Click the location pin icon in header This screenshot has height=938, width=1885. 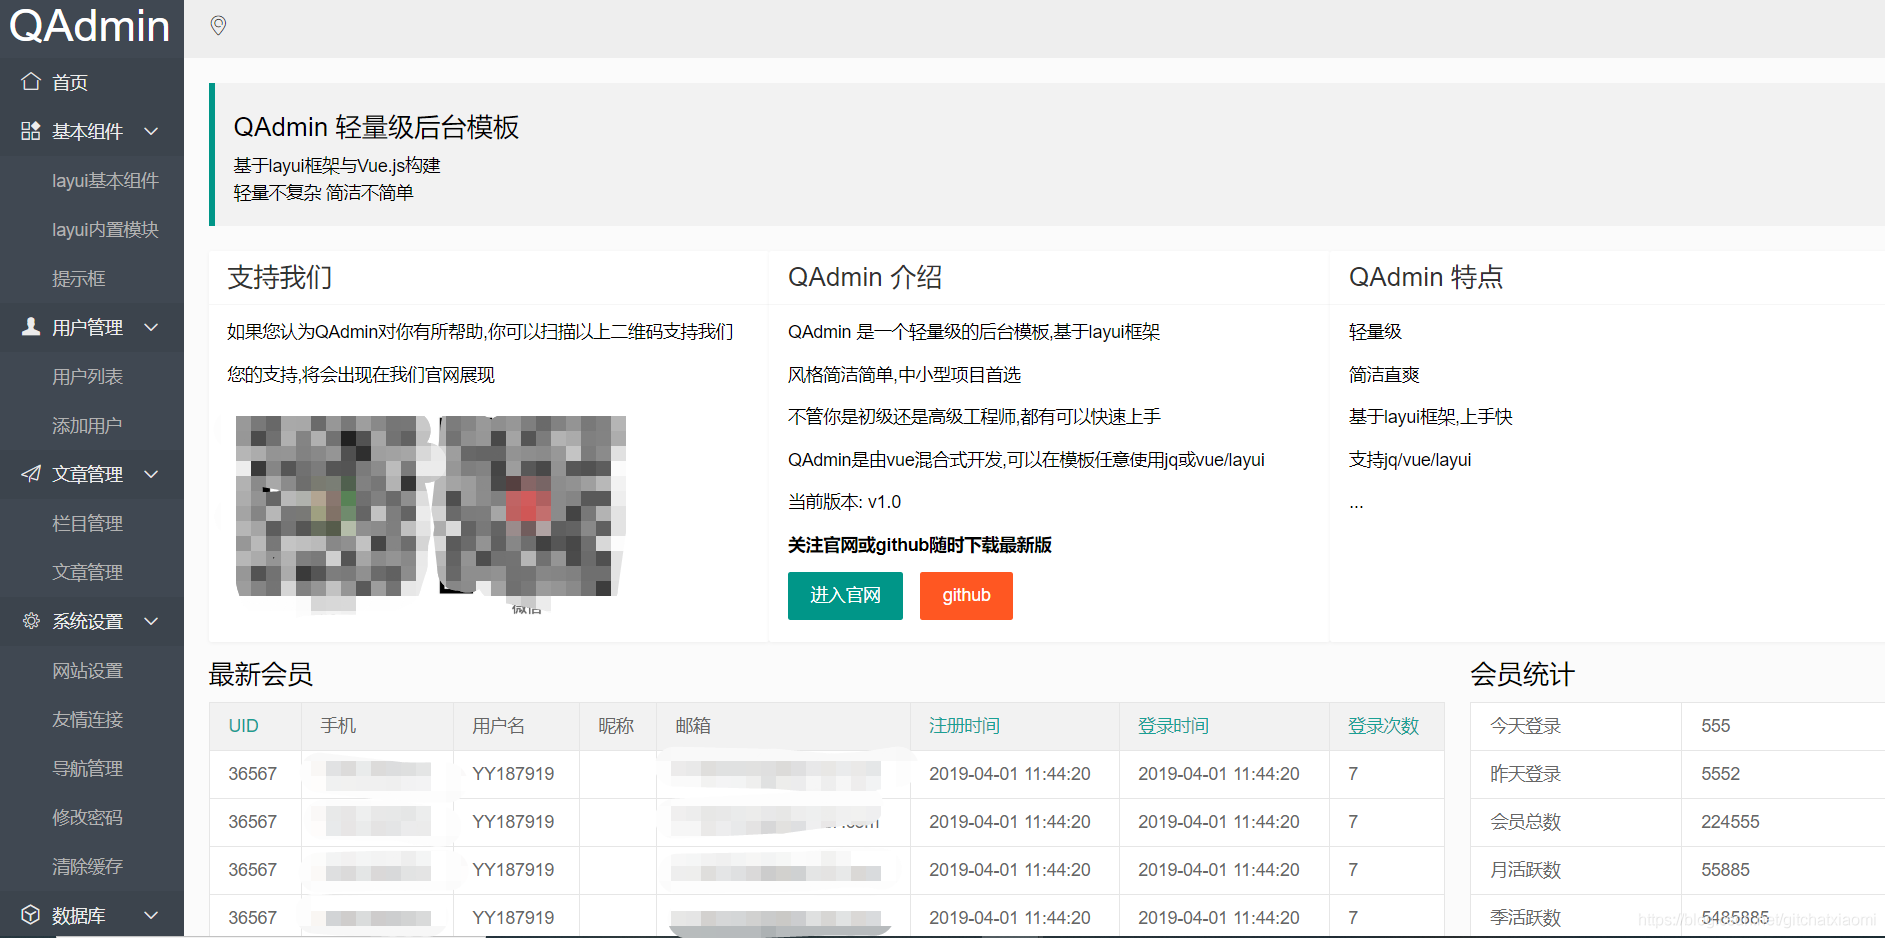(x=218, y=26)
